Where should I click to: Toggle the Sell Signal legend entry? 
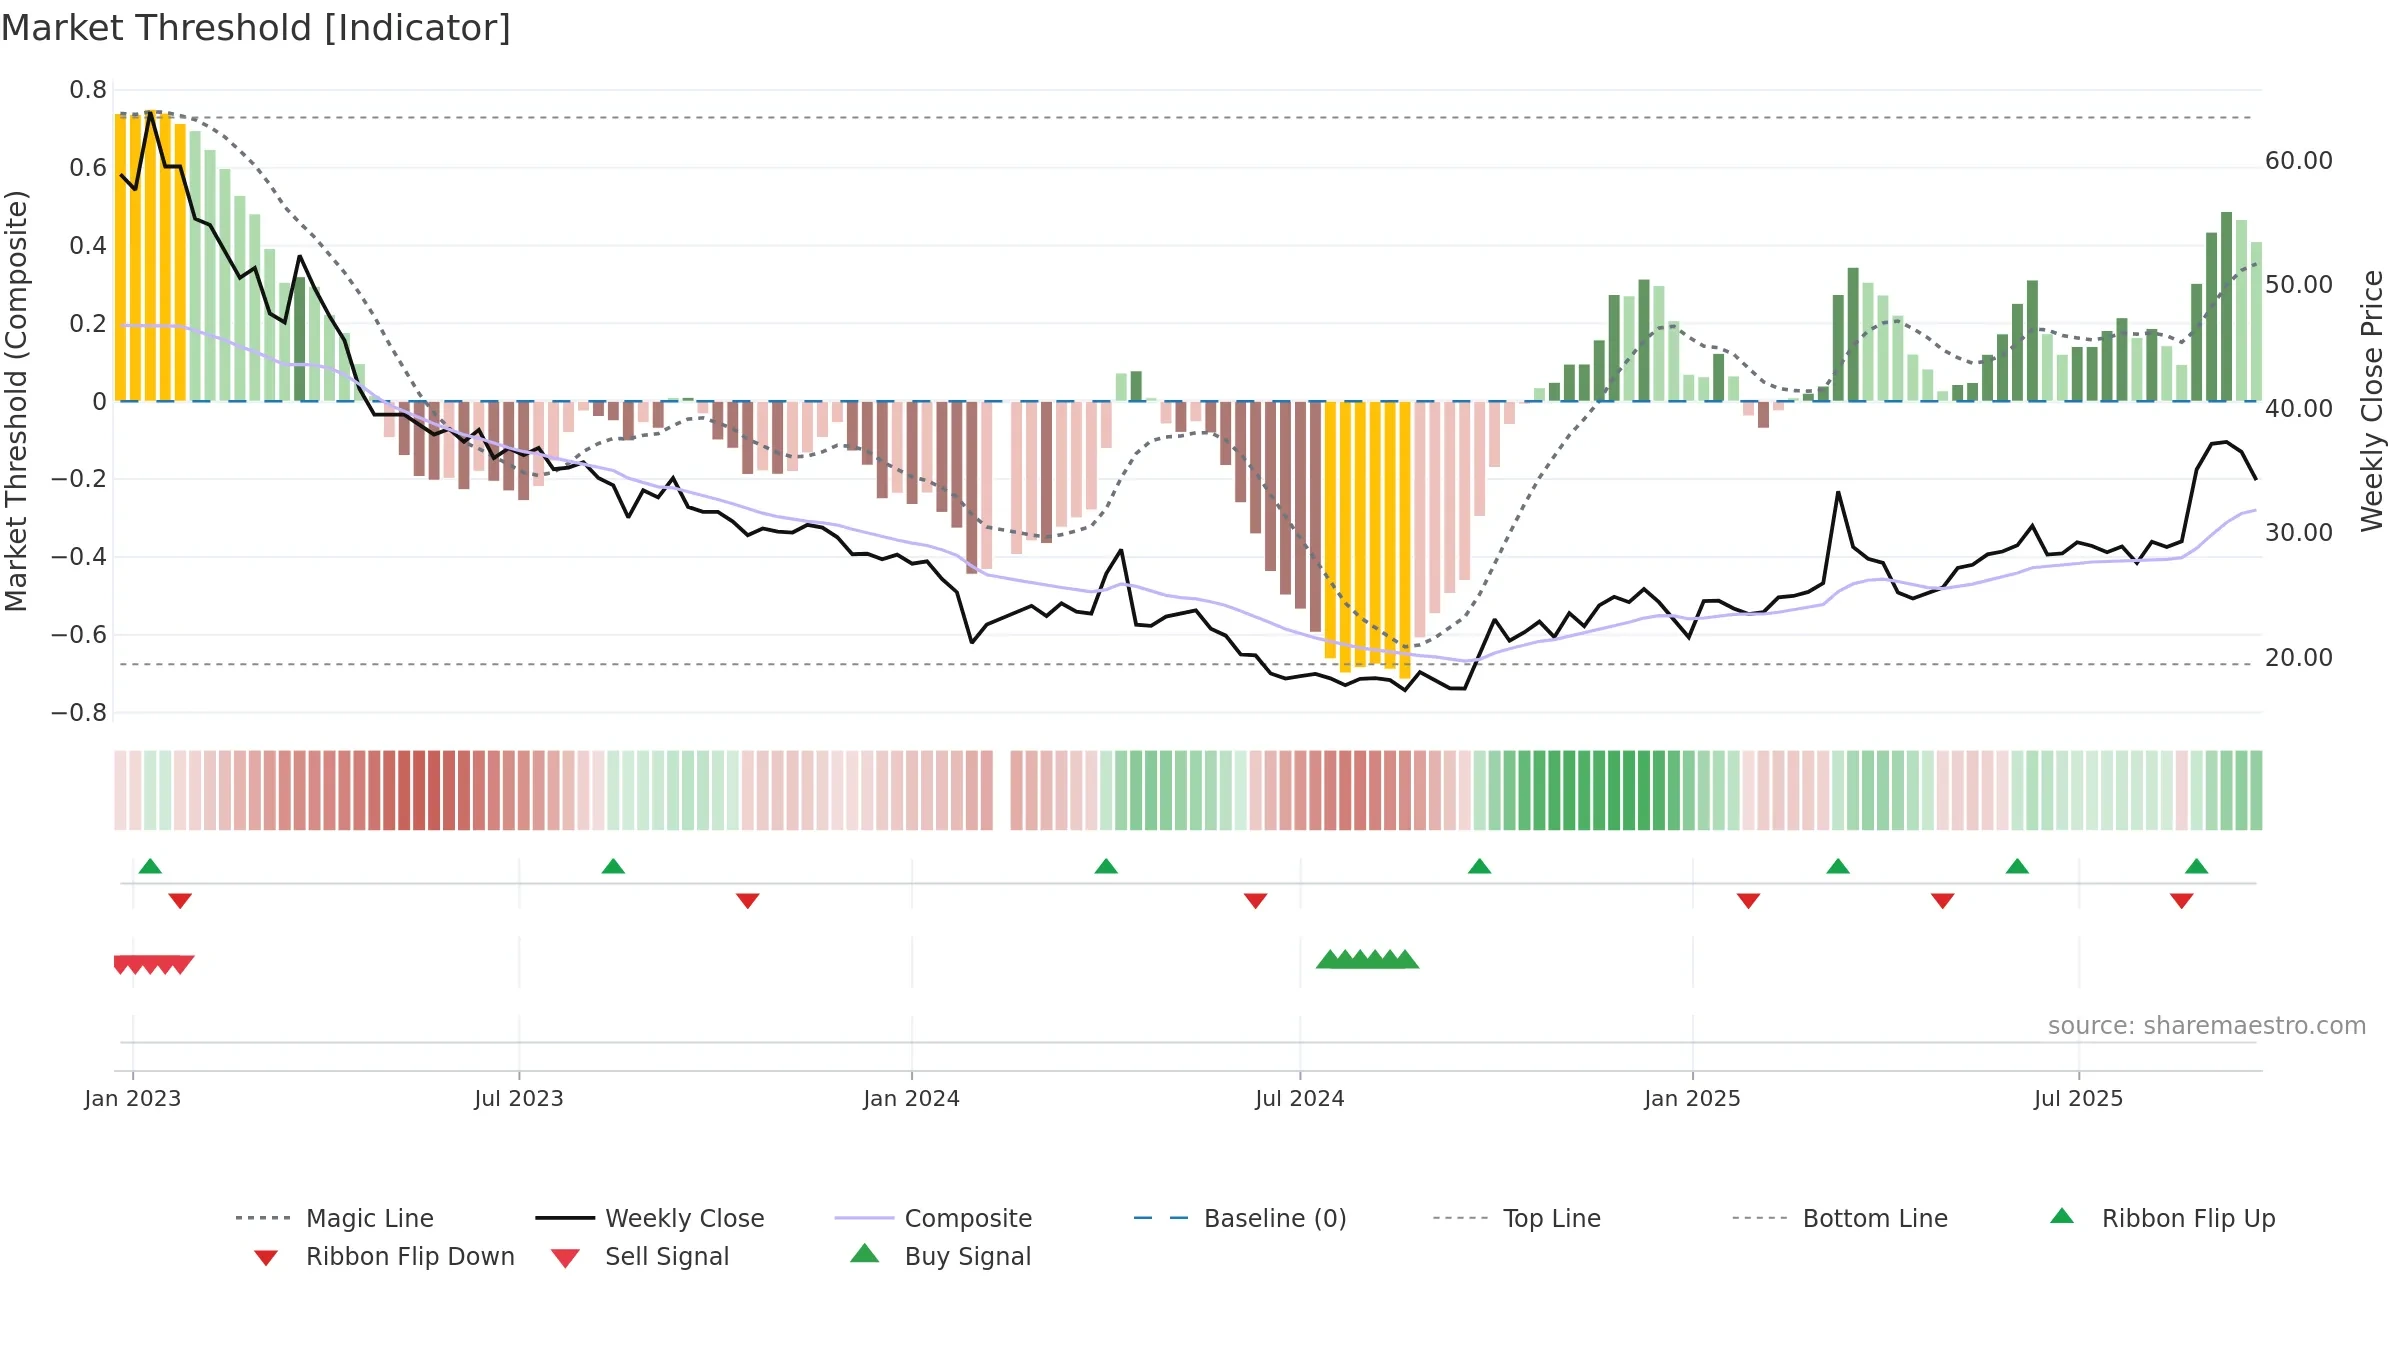pos(640,1256)
